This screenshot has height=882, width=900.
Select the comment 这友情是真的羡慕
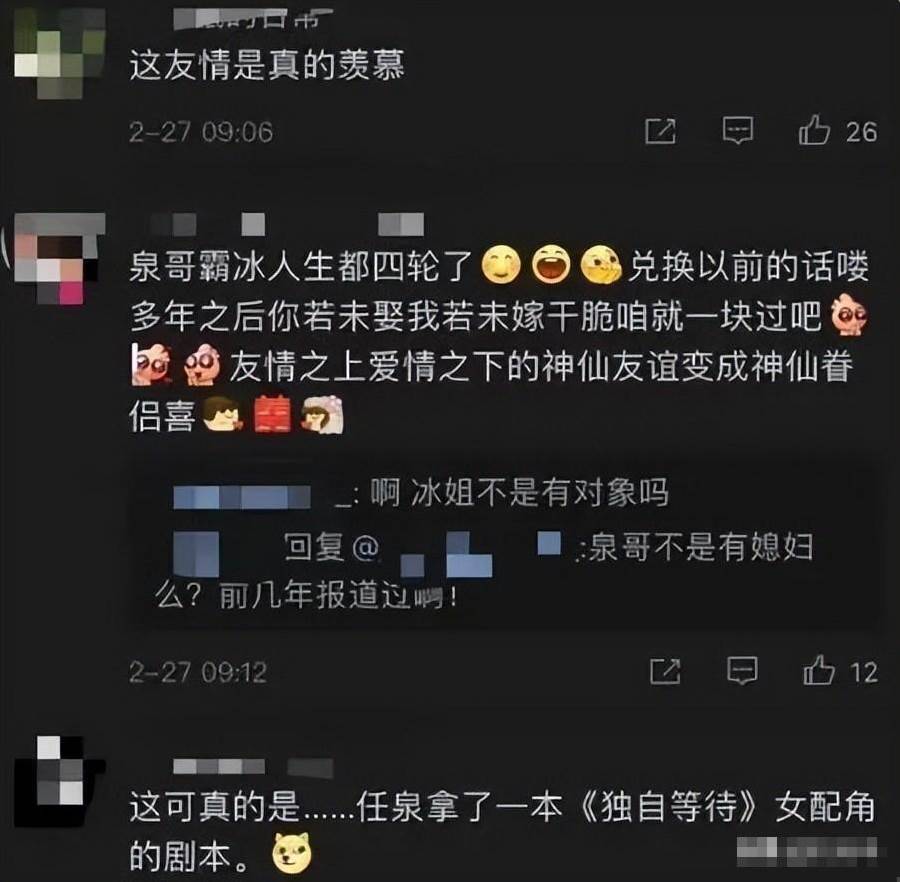[267, 65]
